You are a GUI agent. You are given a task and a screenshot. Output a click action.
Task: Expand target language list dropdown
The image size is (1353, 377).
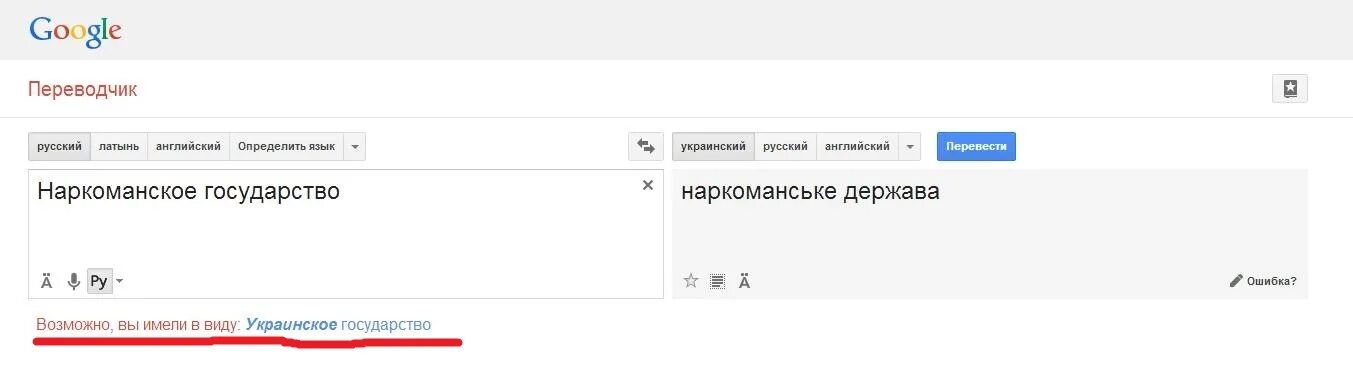point(909,146)
